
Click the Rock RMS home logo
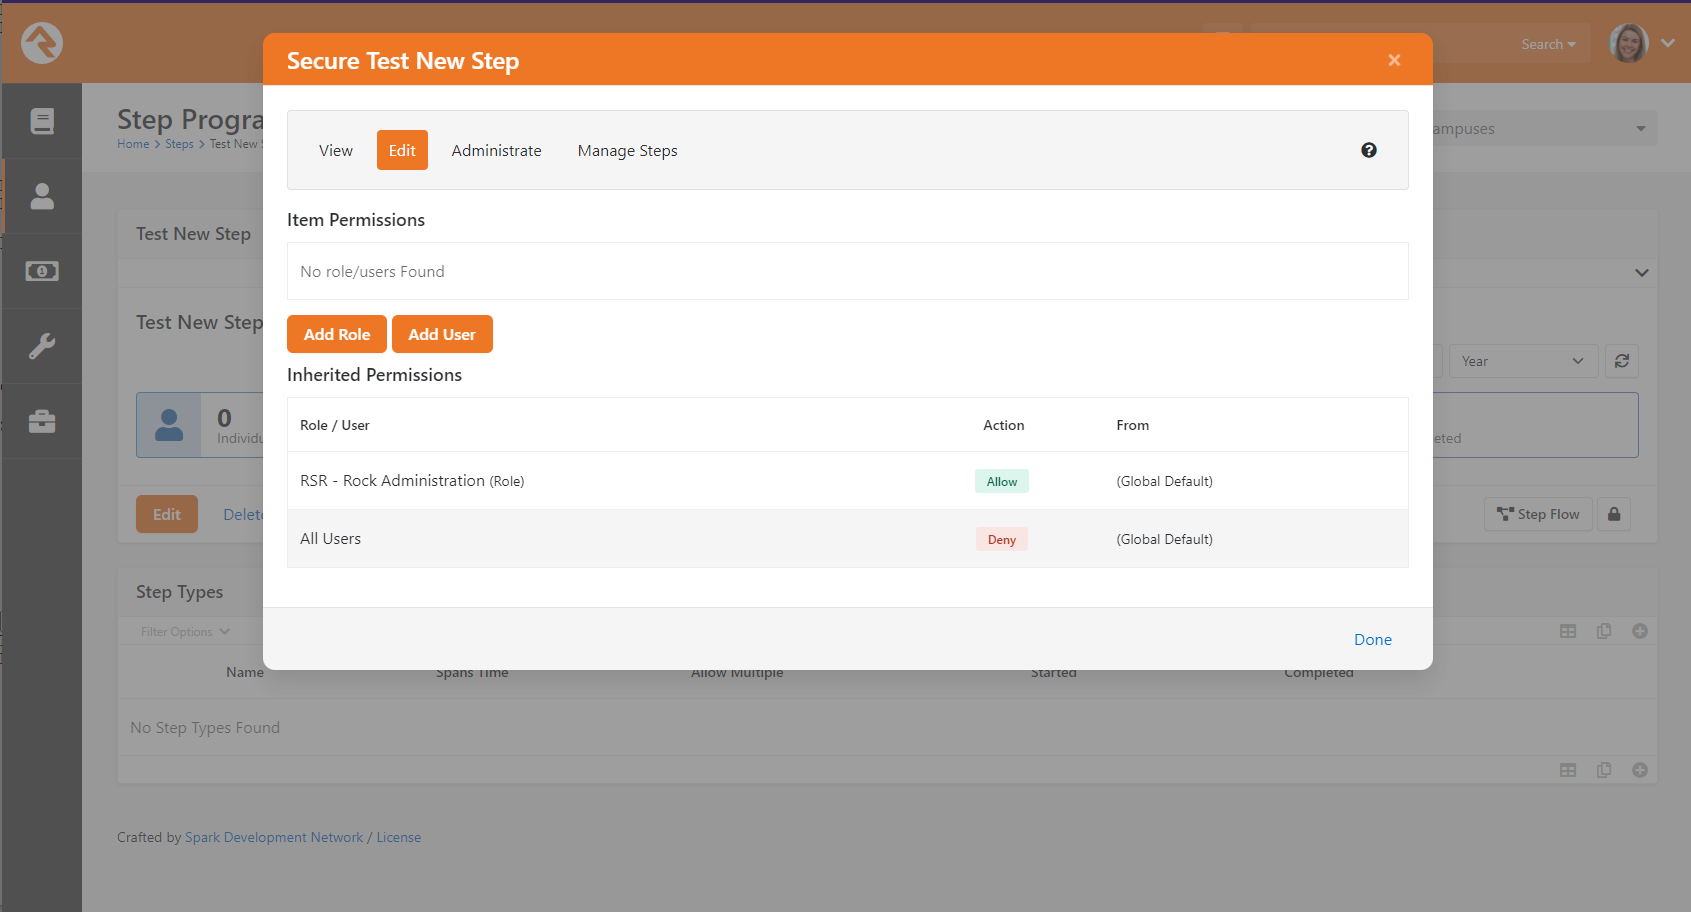pyautogui.click(x=42, y=43)
